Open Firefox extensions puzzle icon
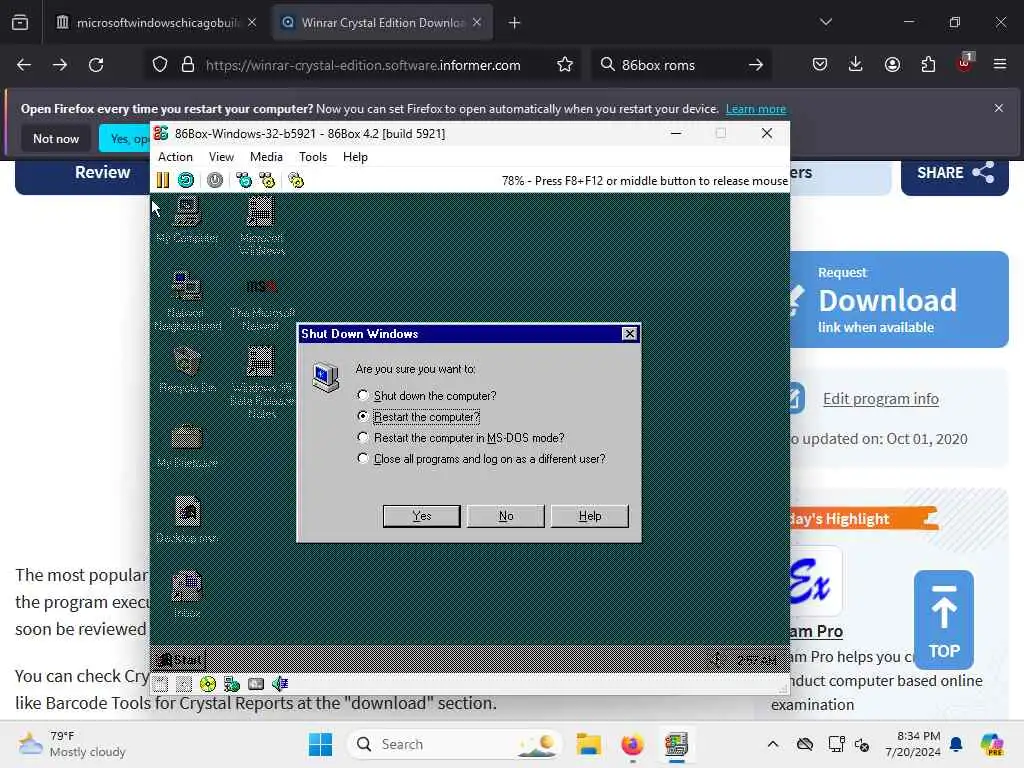 tap(928, 65)
